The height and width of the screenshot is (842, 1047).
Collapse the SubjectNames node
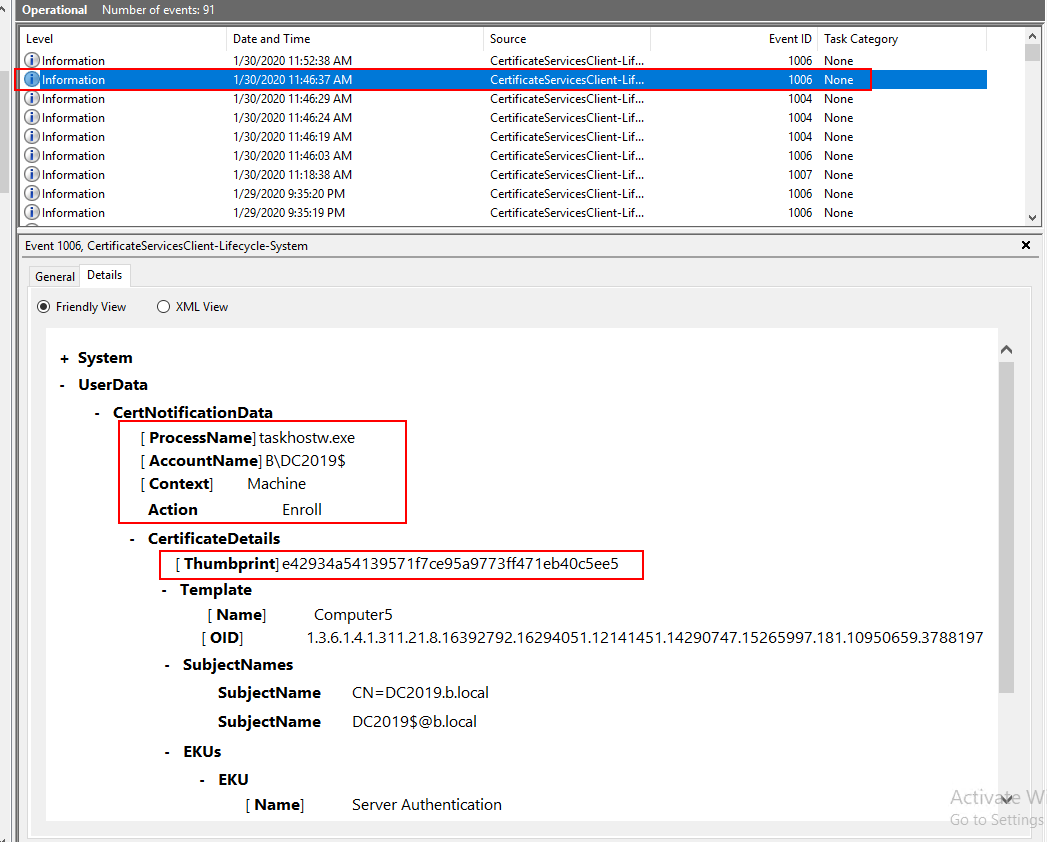pyautogui.click(x=167, y=665)
